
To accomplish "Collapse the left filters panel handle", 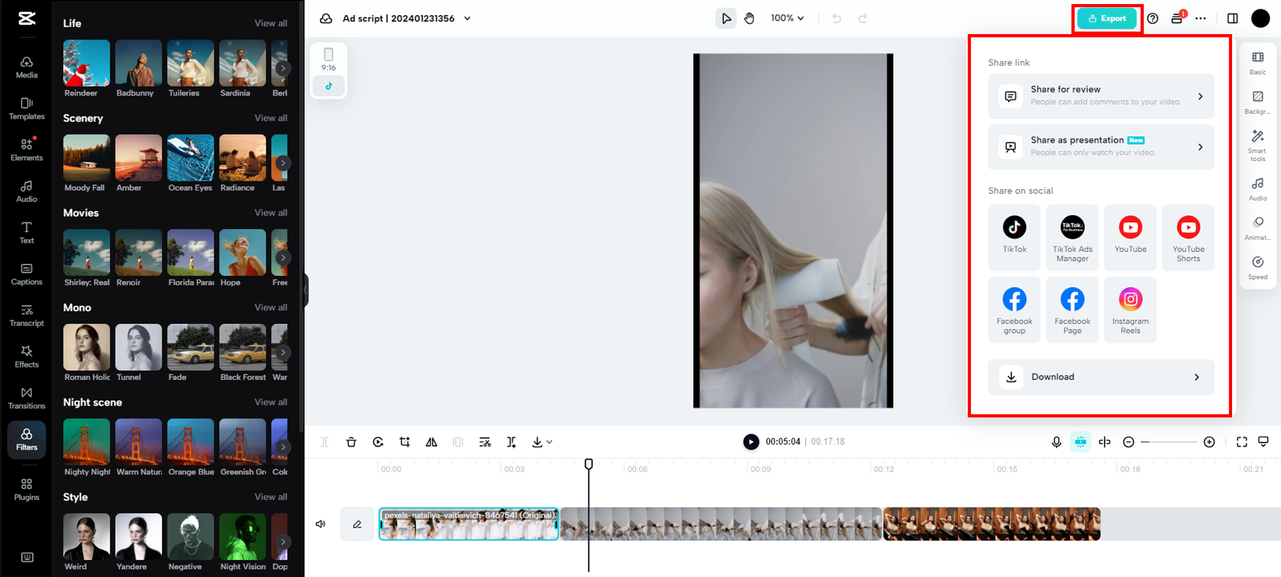I will [x=305, y=290].
